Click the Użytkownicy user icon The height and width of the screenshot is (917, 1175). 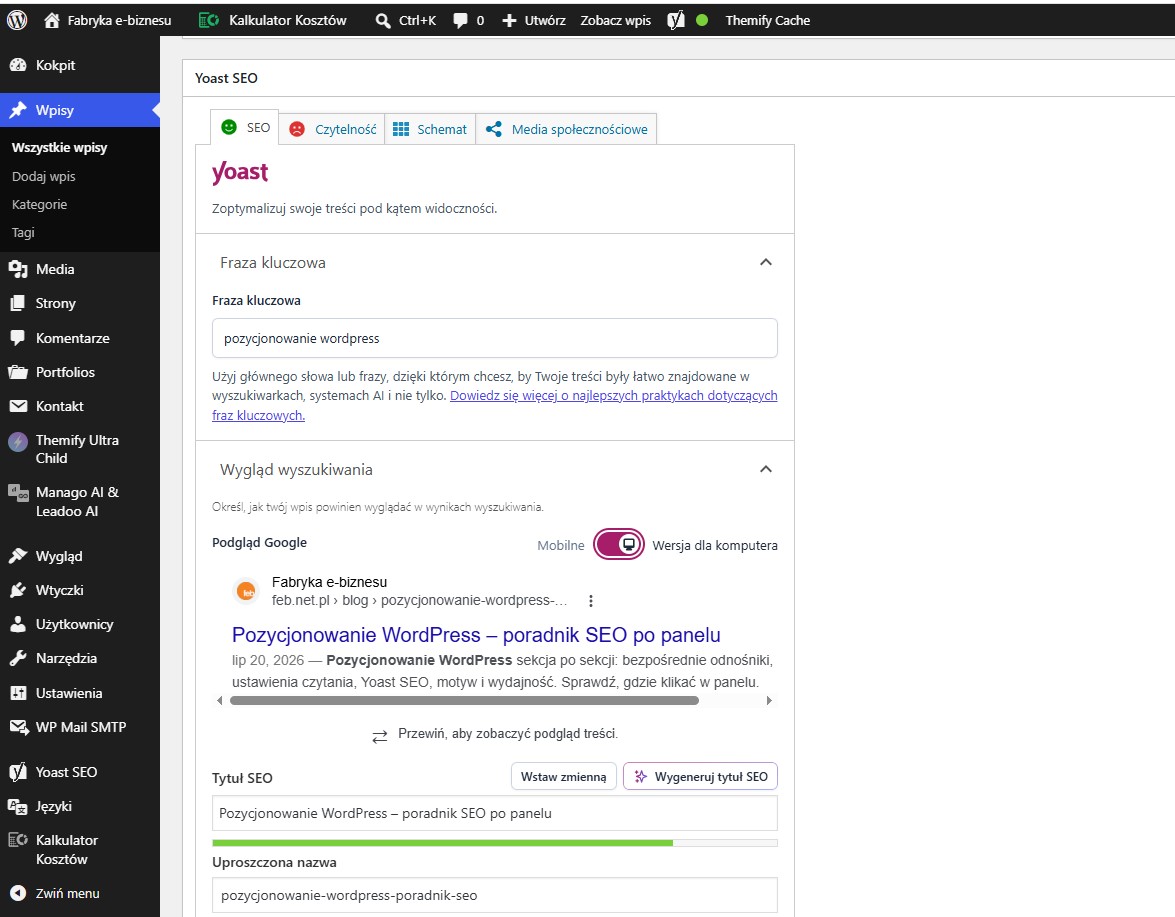click(18, 624)
